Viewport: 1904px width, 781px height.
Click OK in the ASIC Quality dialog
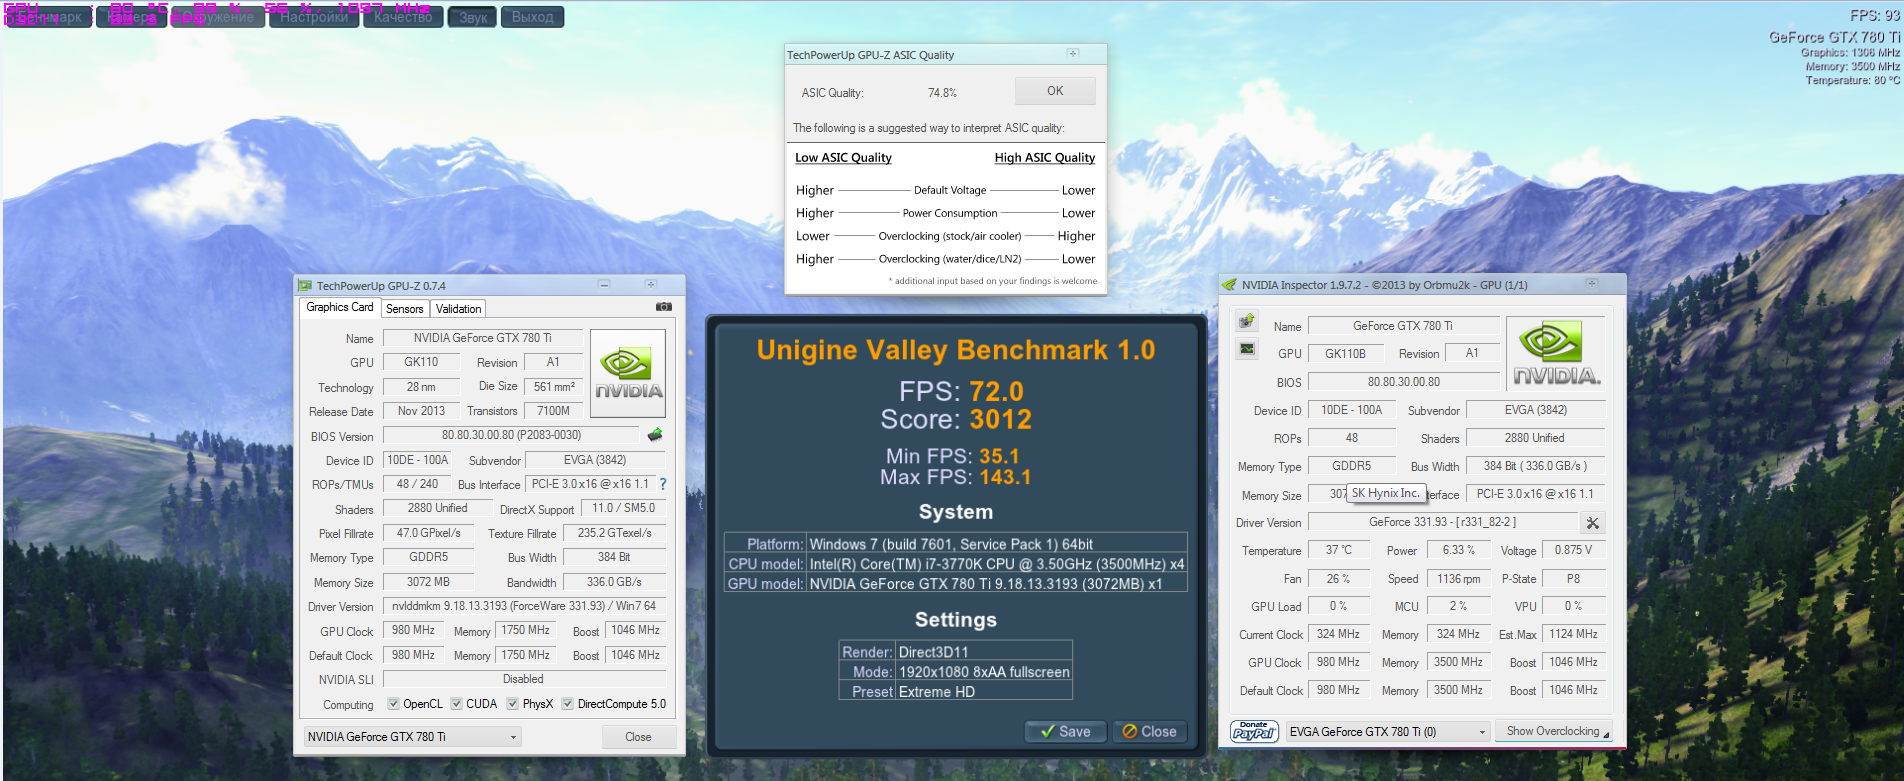pyautogui.click(x=1055, y=91)
